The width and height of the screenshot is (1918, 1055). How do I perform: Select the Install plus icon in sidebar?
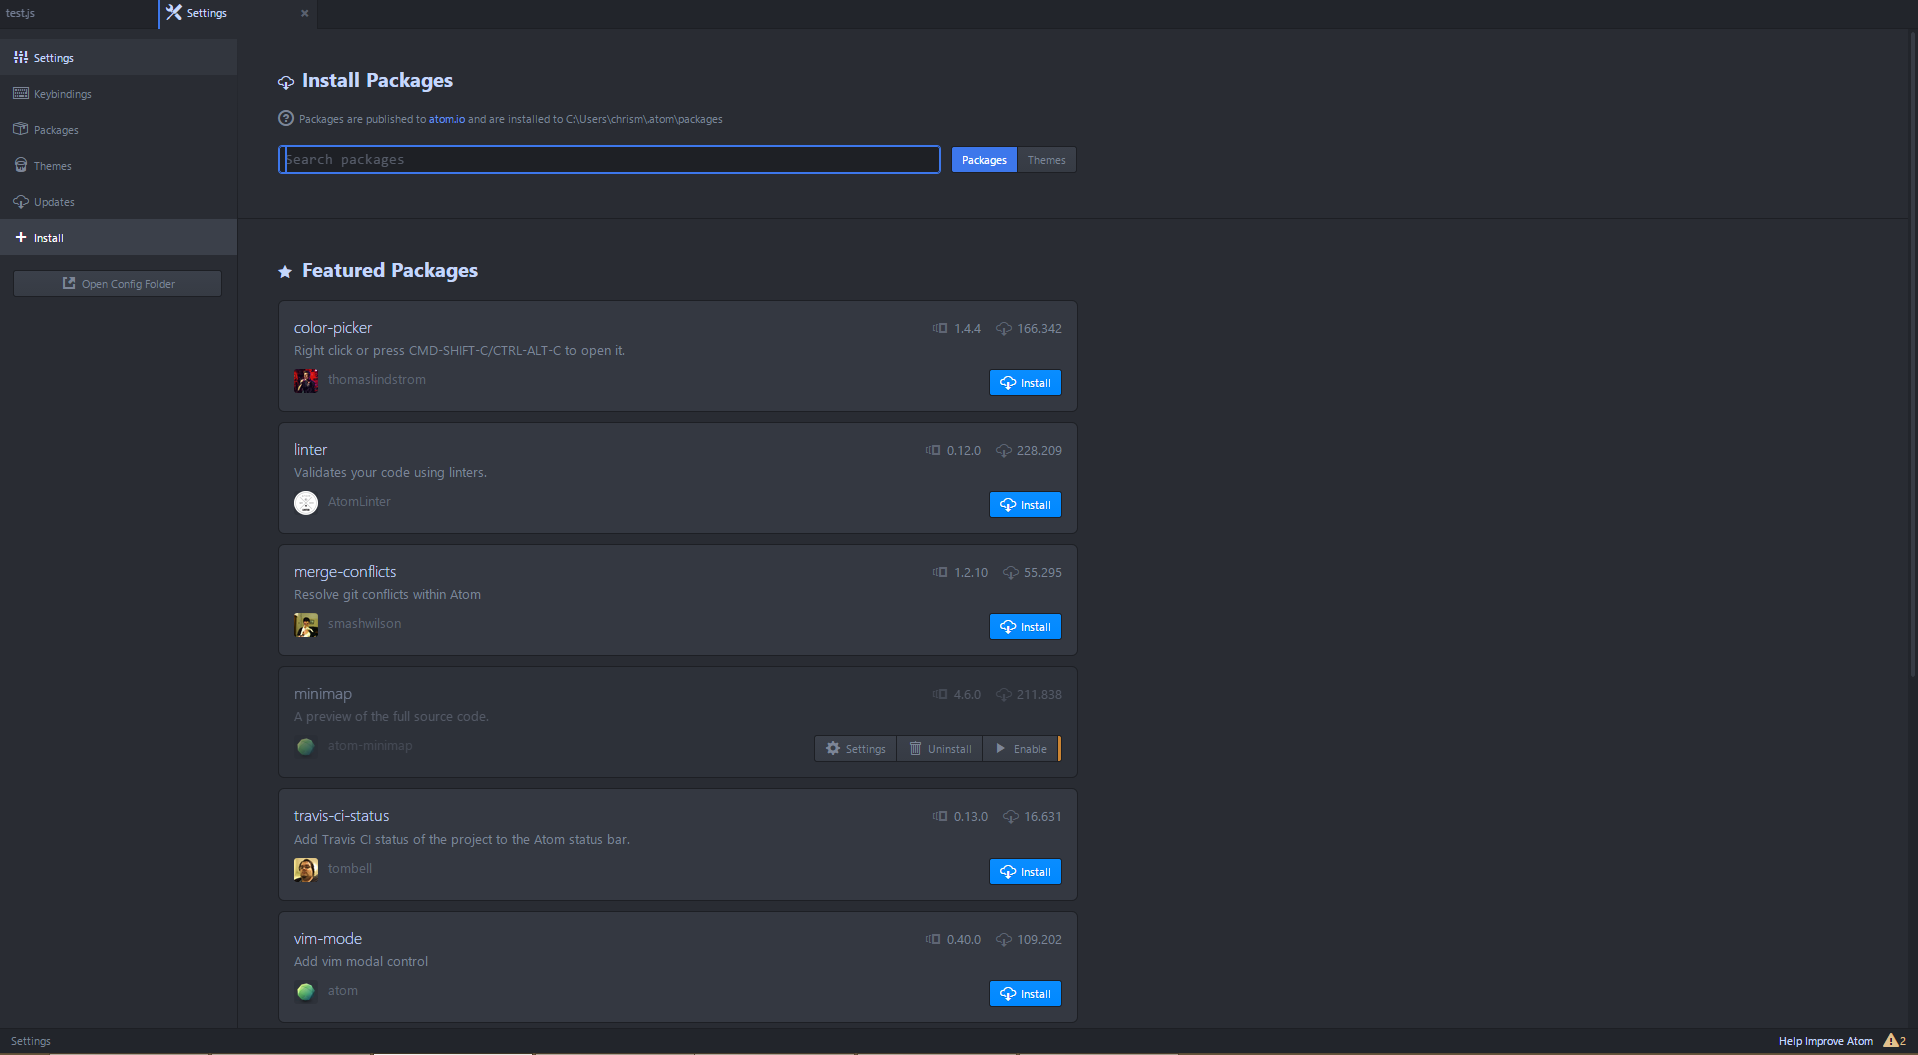19,237
